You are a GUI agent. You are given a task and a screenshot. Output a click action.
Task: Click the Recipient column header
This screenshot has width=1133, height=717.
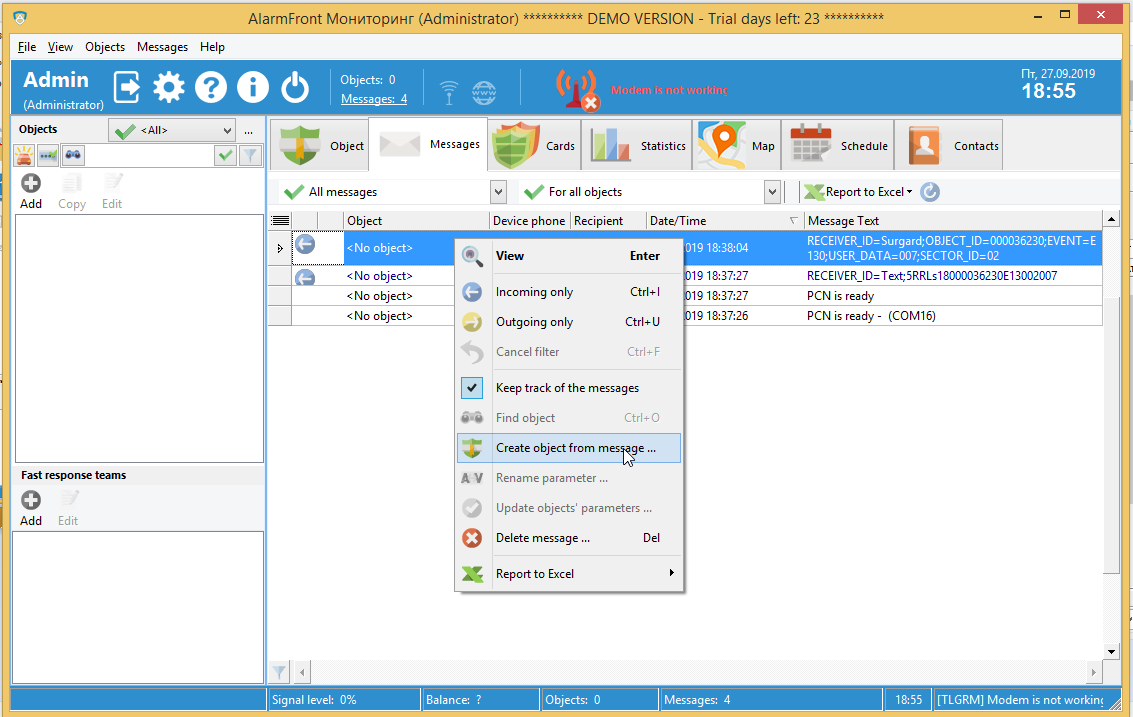[x=608, y=220]
